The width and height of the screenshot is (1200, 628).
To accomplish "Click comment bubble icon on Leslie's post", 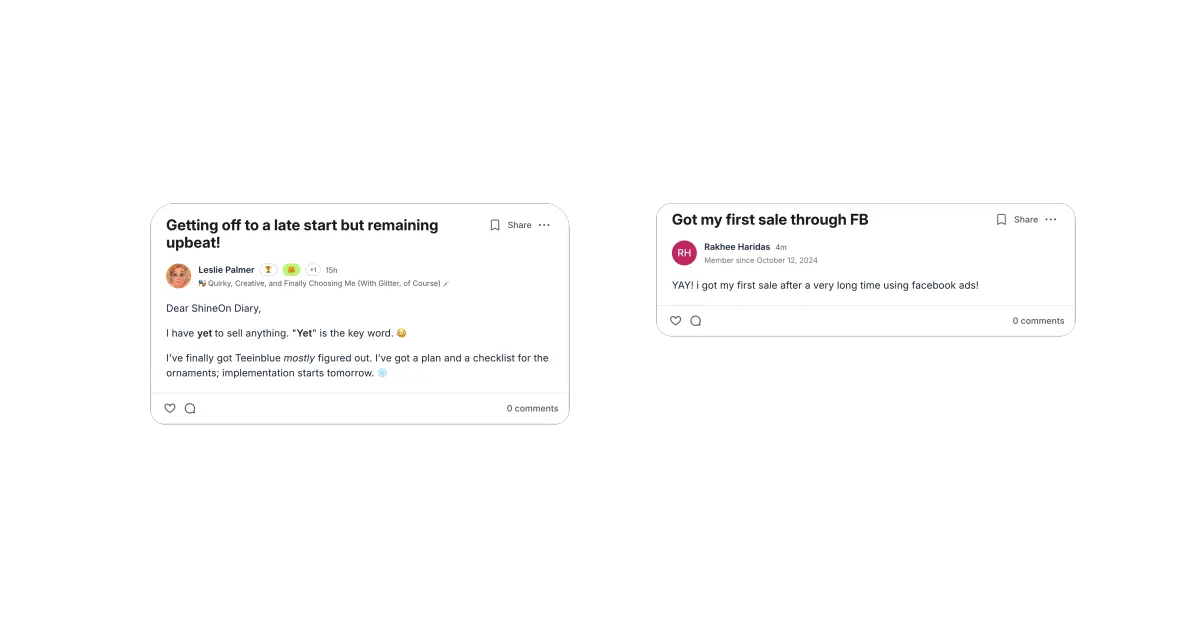I will tap(190, 408).
